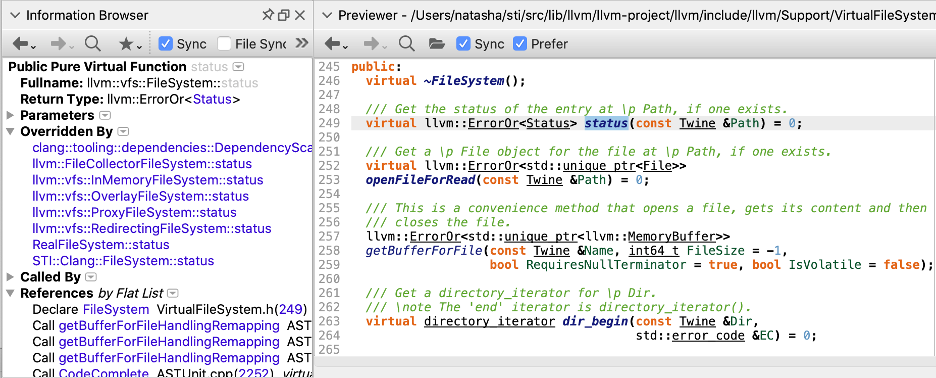
Task: Collapse the References section
Action: pos(11,293)
